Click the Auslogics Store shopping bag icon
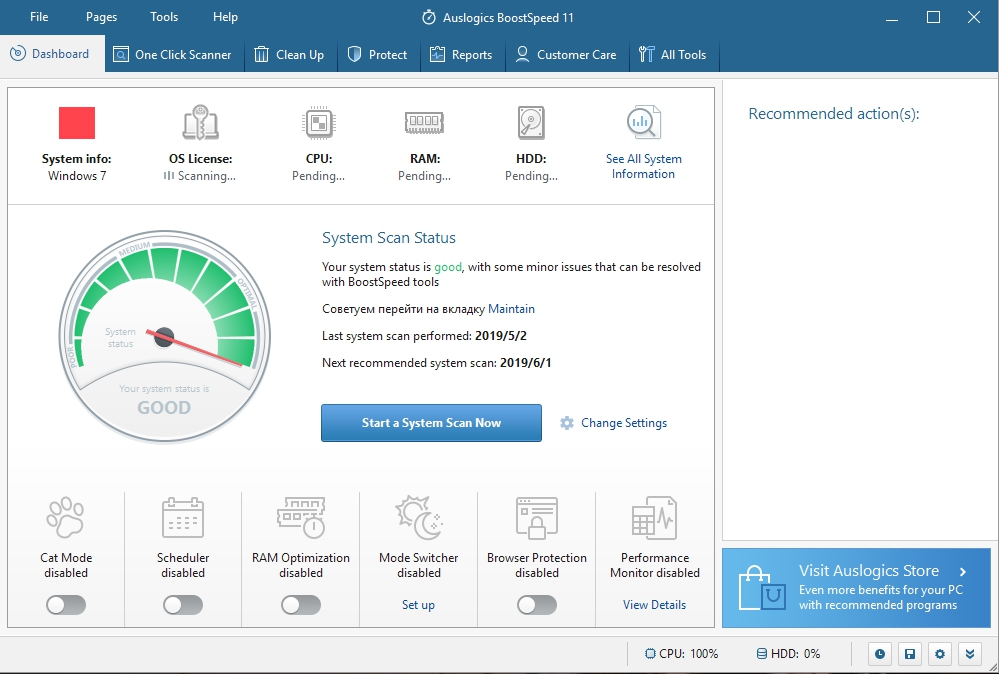The width and height of the screenshot is (999, 674). 762,589
